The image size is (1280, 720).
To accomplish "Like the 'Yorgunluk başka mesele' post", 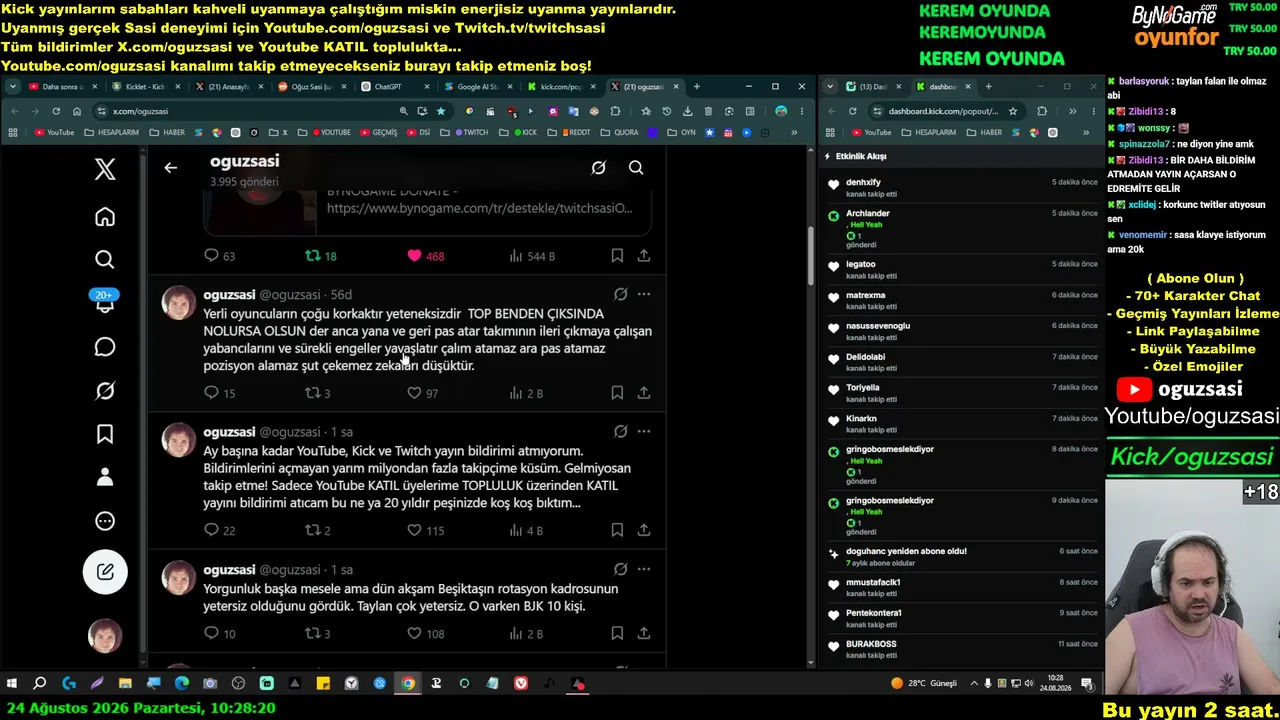I will (x=425, y=633).
